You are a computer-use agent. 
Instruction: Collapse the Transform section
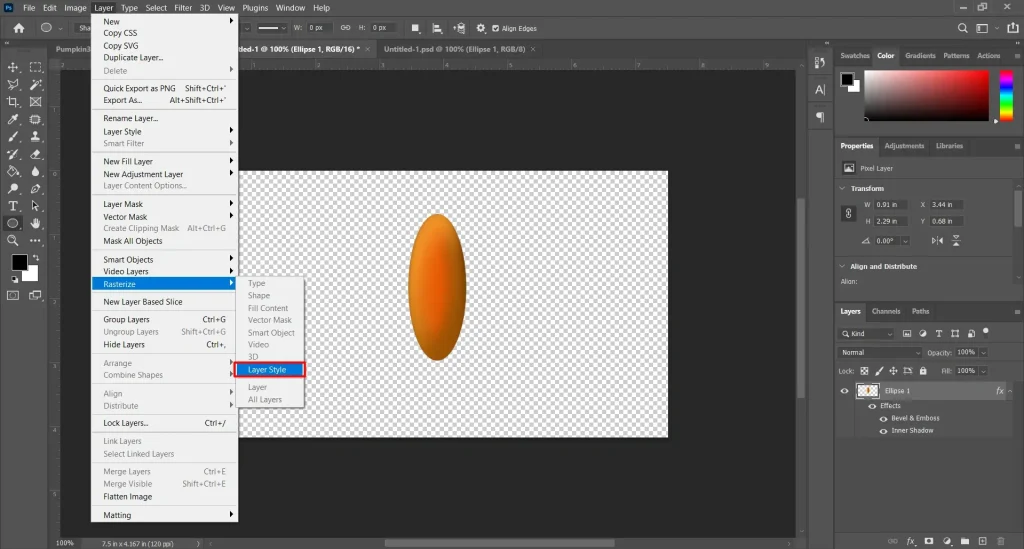point(842,188)
